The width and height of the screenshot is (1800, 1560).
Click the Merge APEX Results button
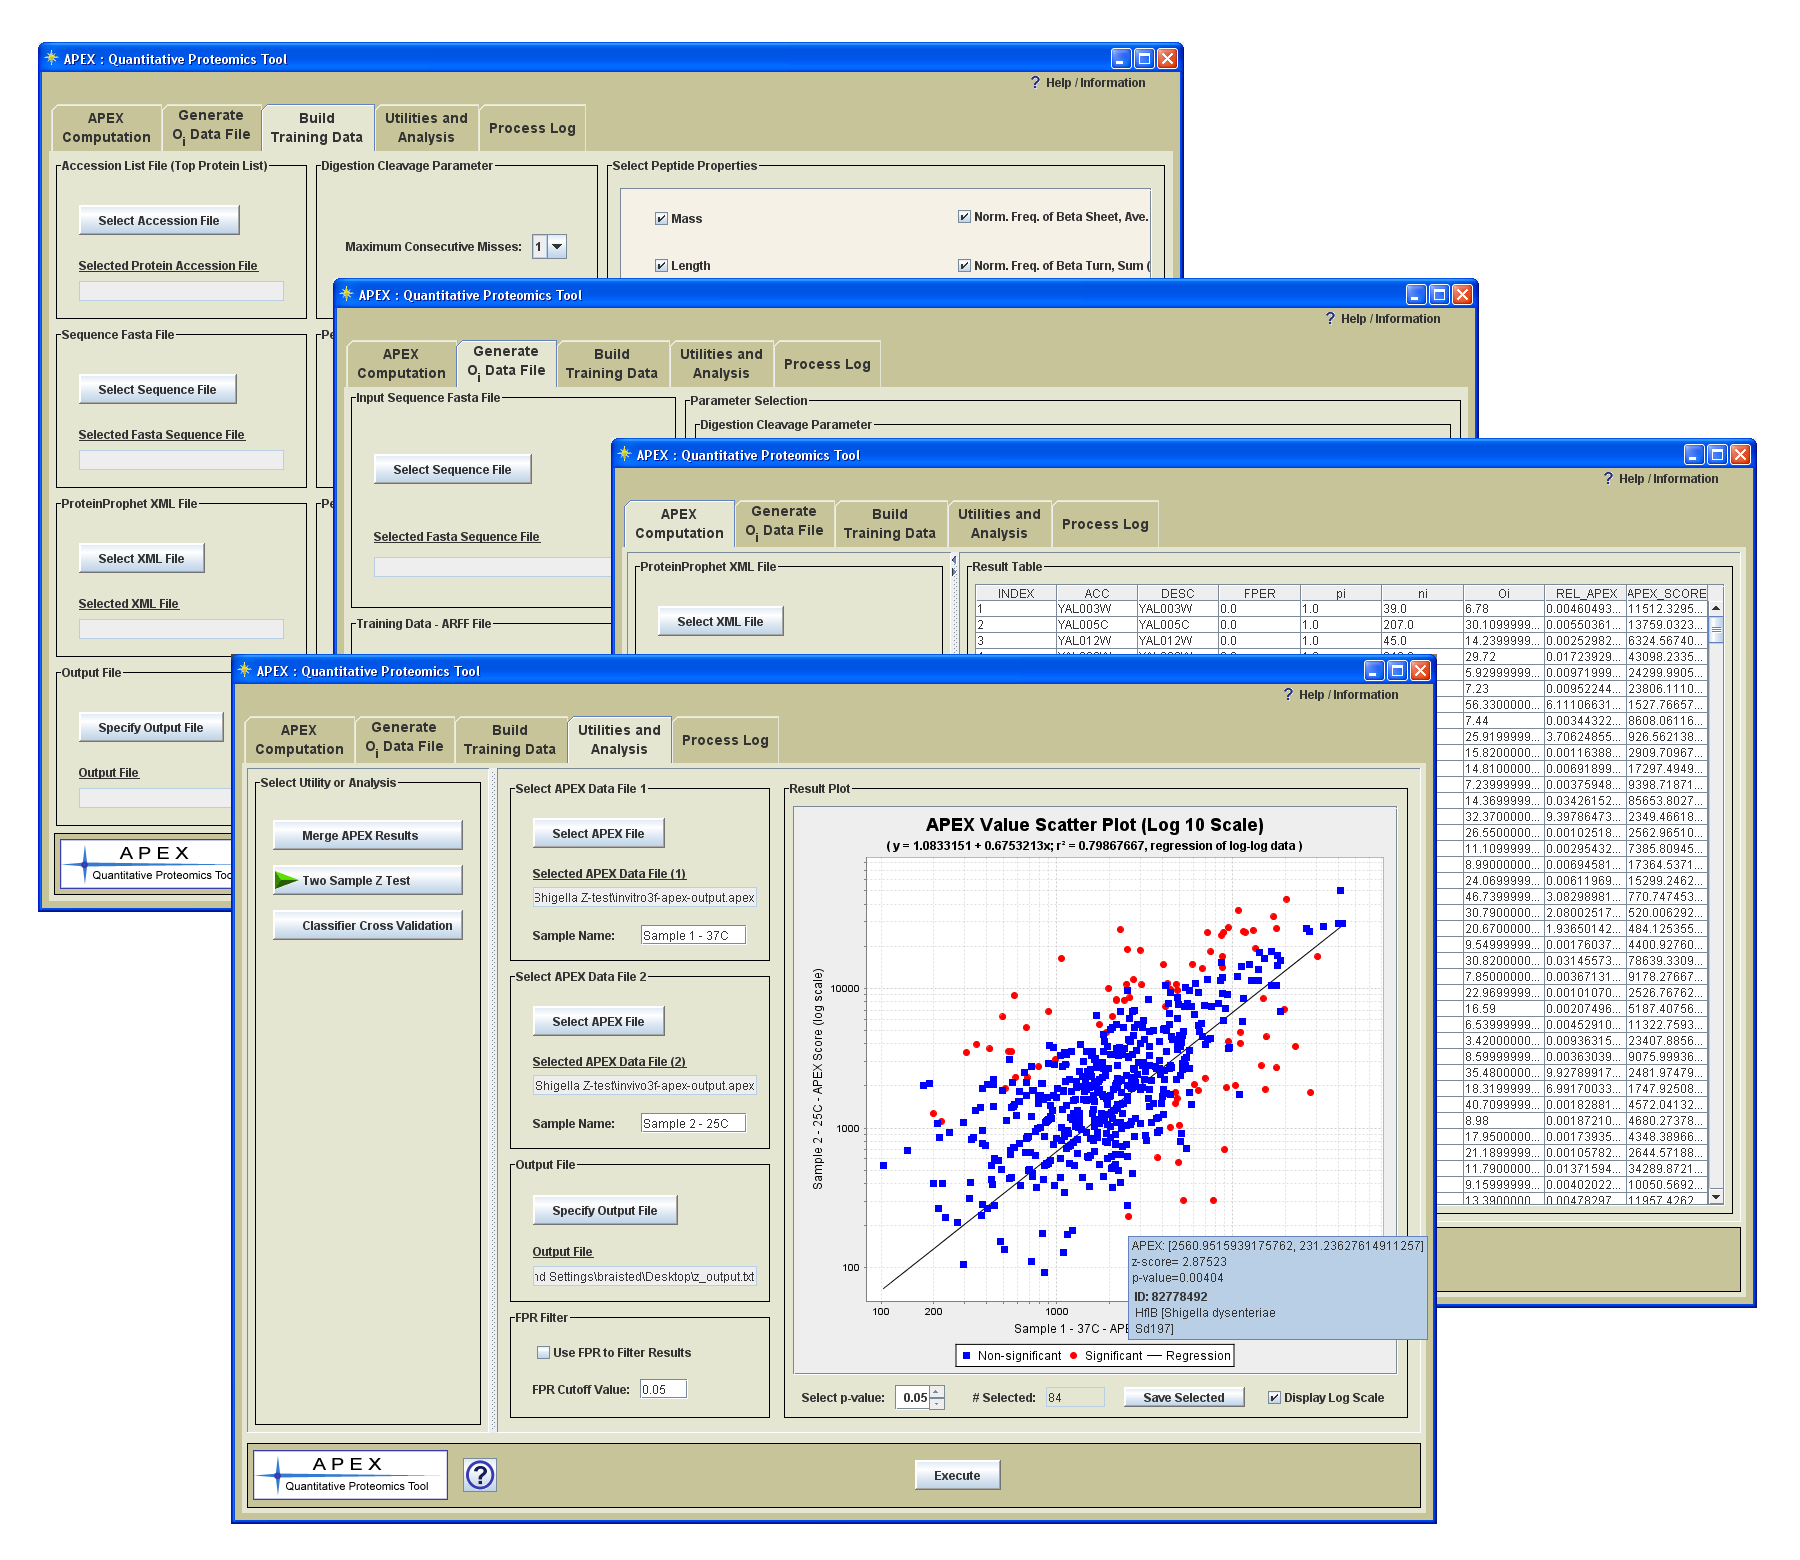tap(368, 836)
